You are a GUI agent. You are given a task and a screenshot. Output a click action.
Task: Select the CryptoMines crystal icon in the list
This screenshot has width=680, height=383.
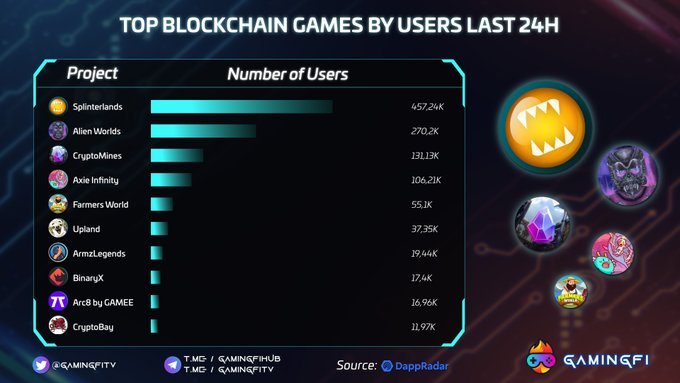58,155
